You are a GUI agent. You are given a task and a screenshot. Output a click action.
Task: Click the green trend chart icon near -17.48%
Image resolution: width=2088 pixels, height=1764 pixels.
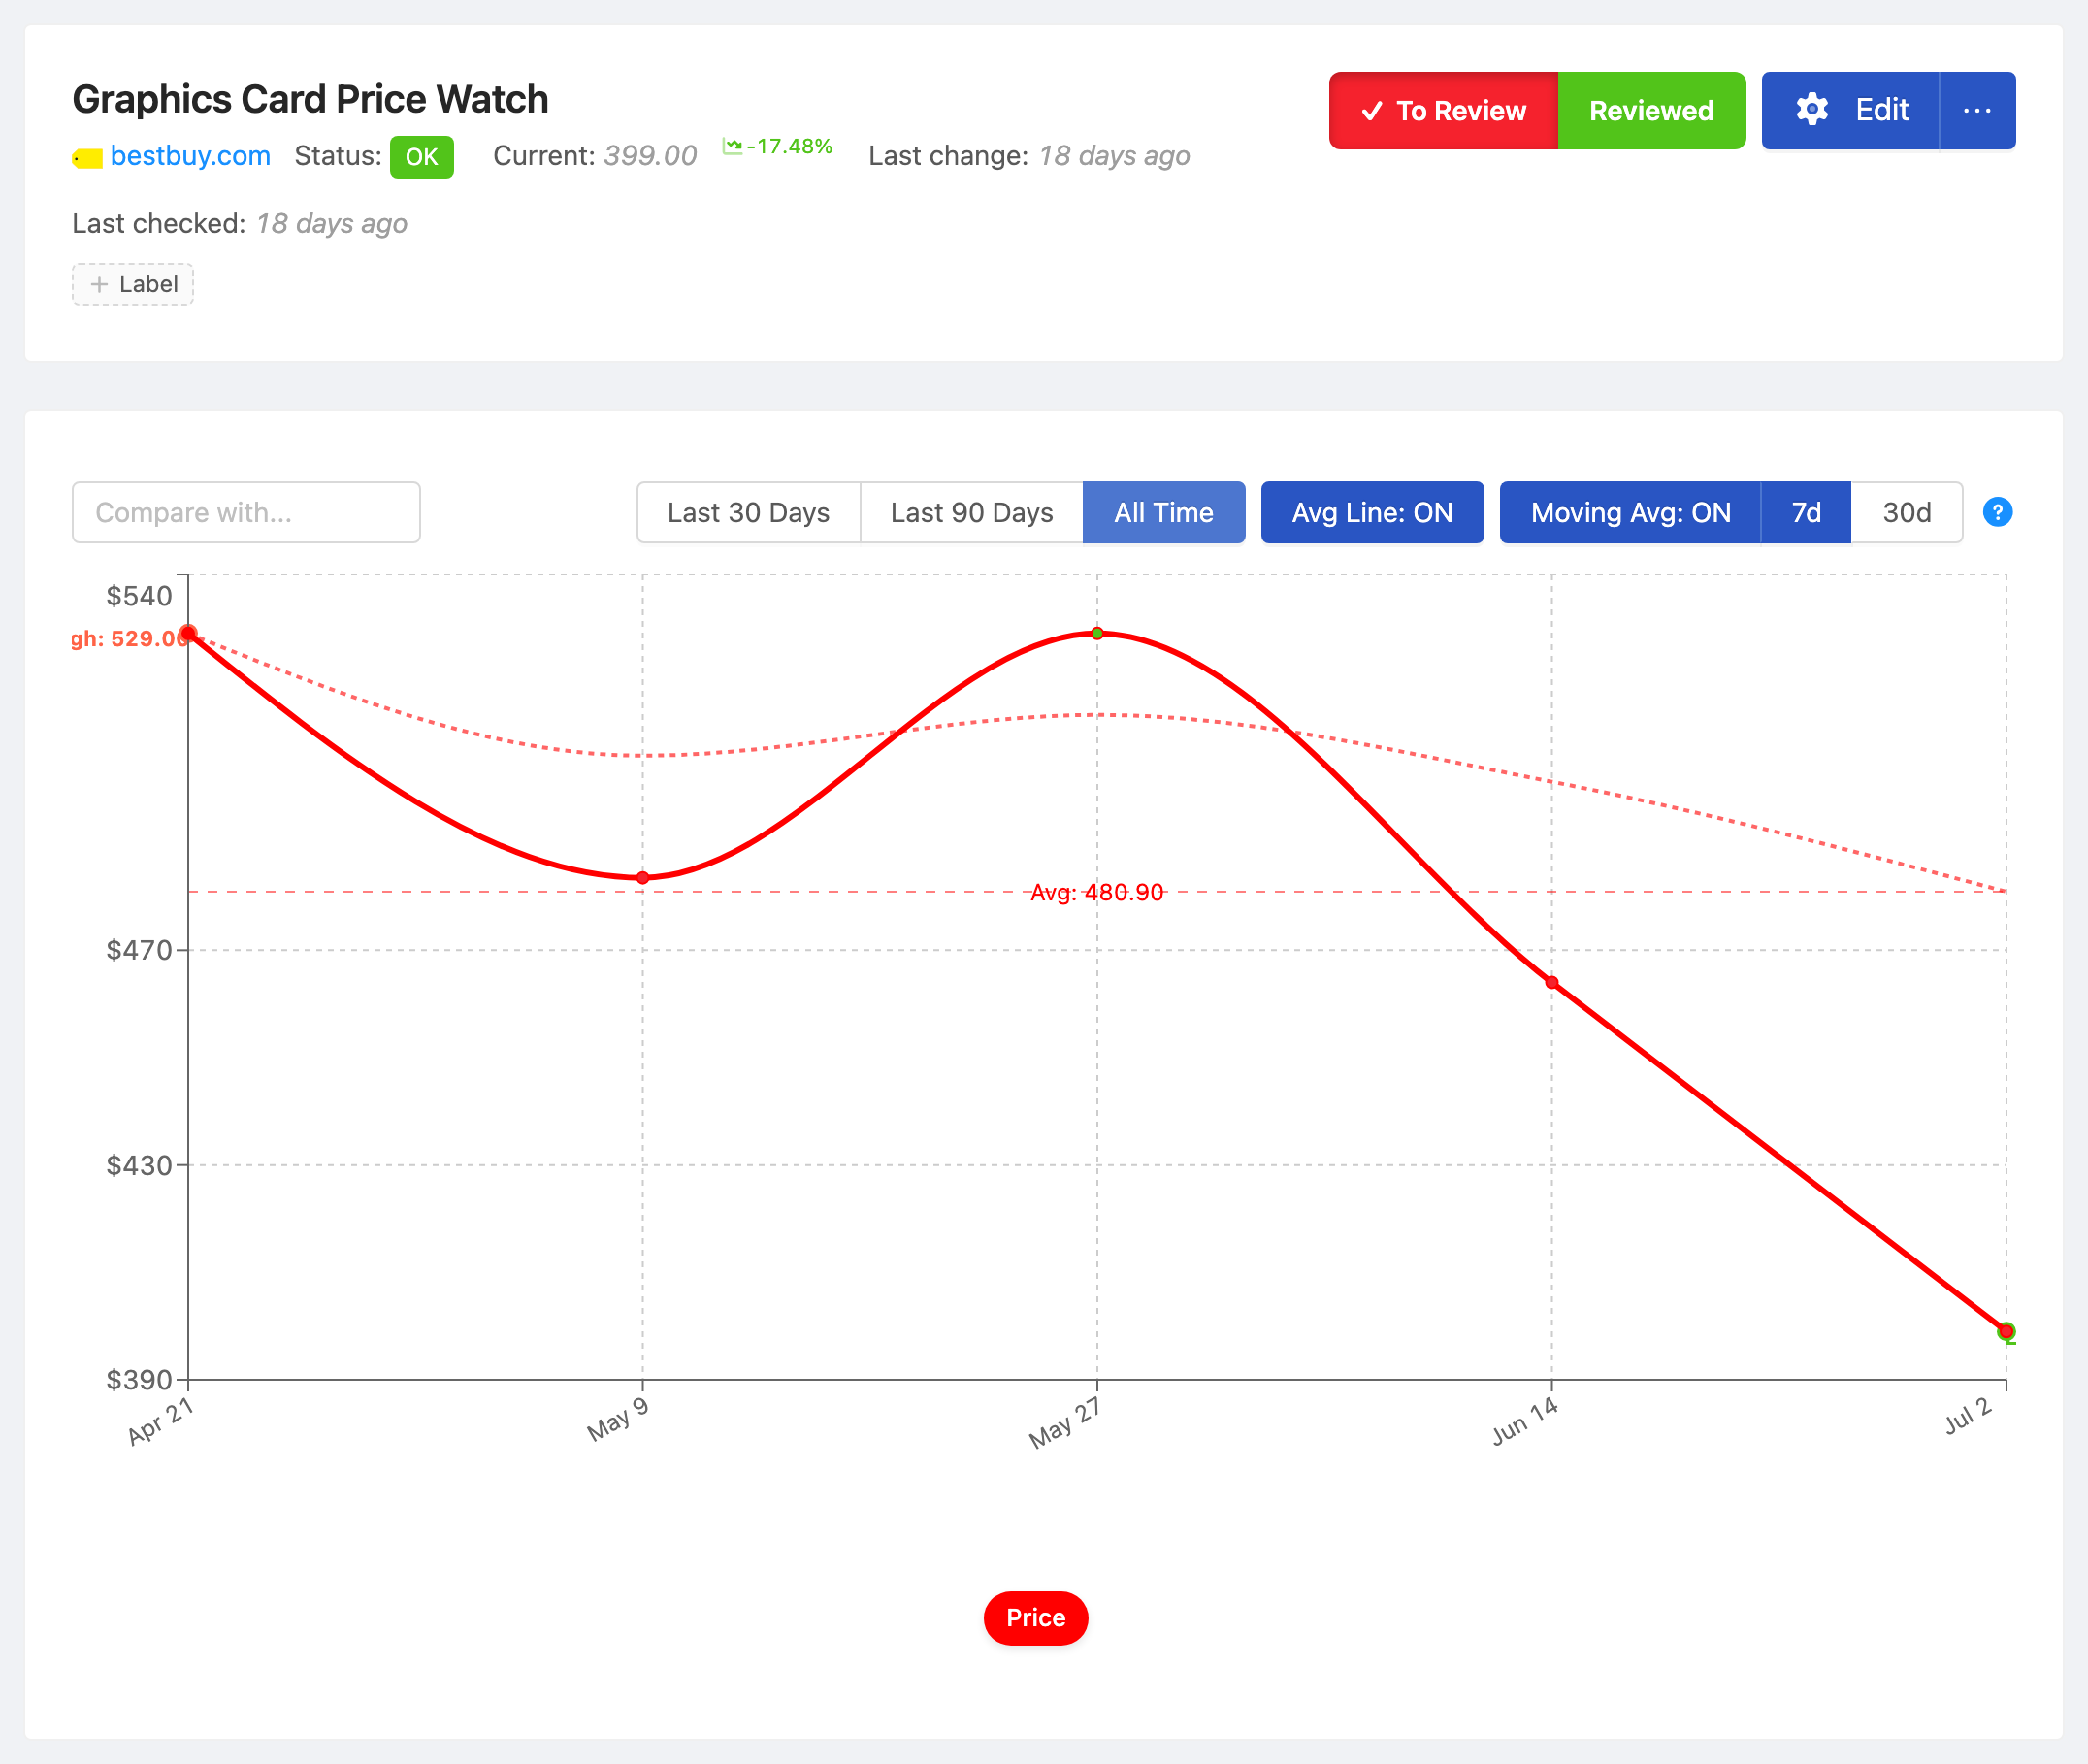(732, 146)
